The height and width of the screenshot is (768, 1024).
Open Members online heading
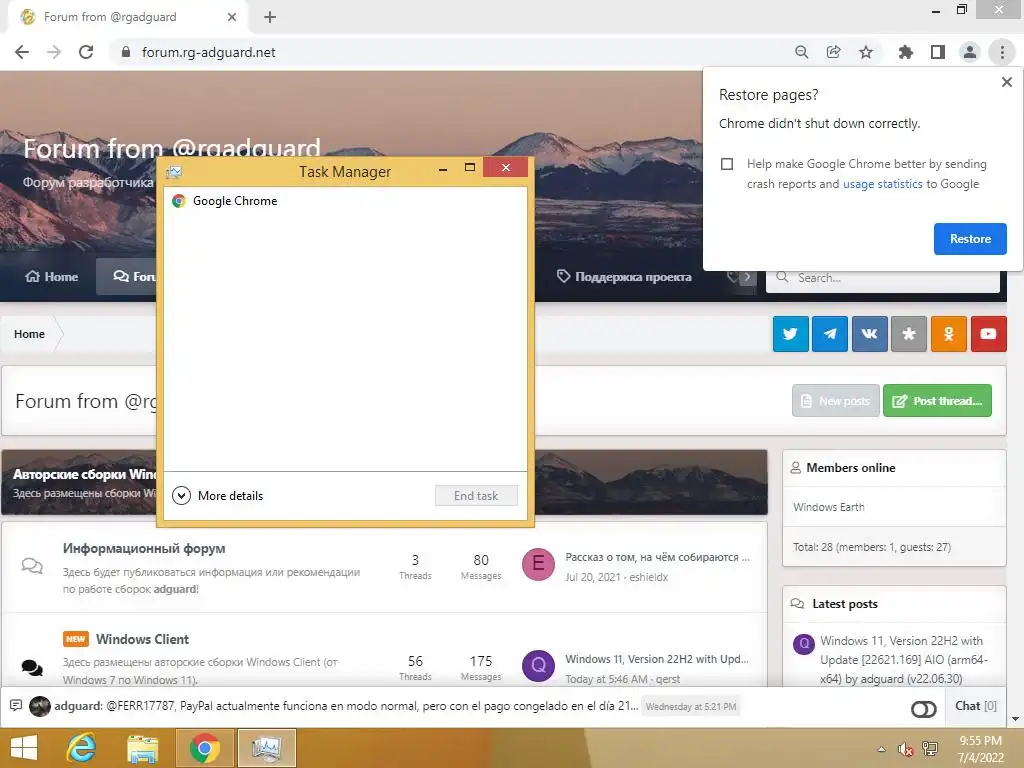click(850, 468)
